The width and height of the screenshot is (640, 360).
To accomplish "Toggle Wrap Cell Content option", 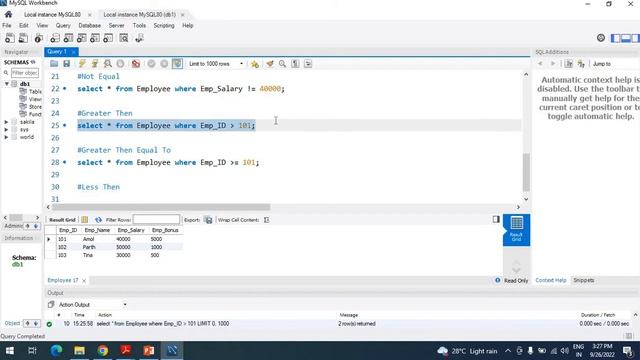I will tap(267, 220).
